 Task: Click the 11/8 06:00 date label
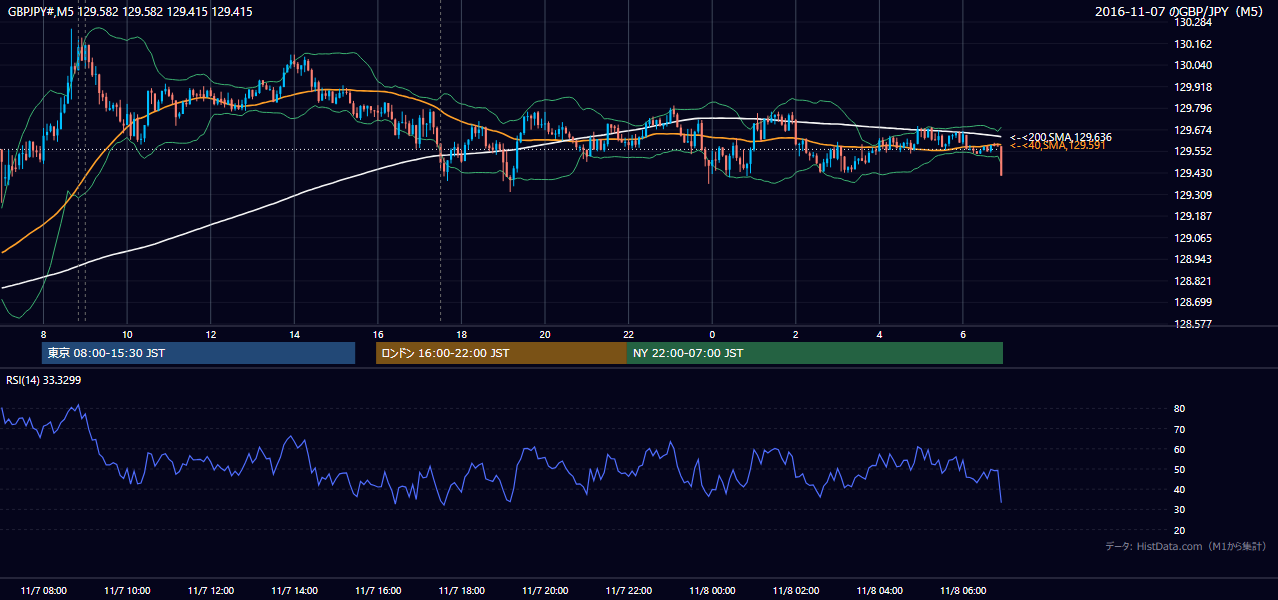(962, 591)
